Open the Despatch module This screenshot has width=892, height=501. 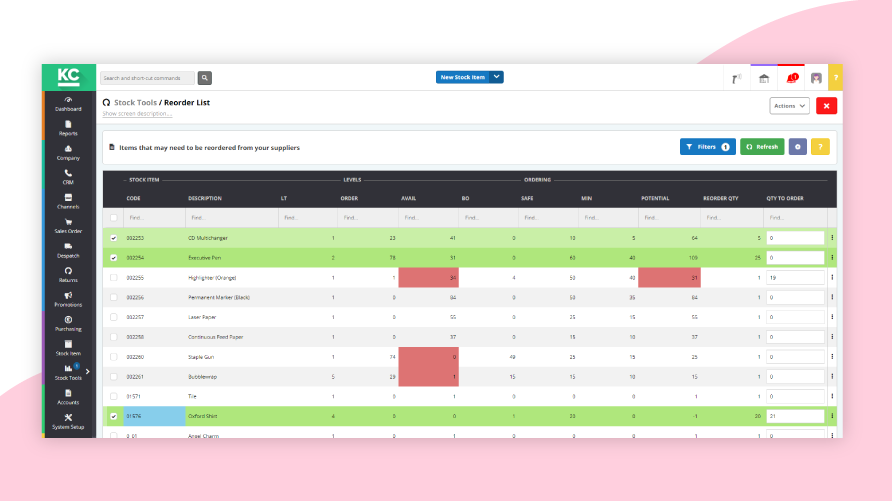tap(68, 250)
